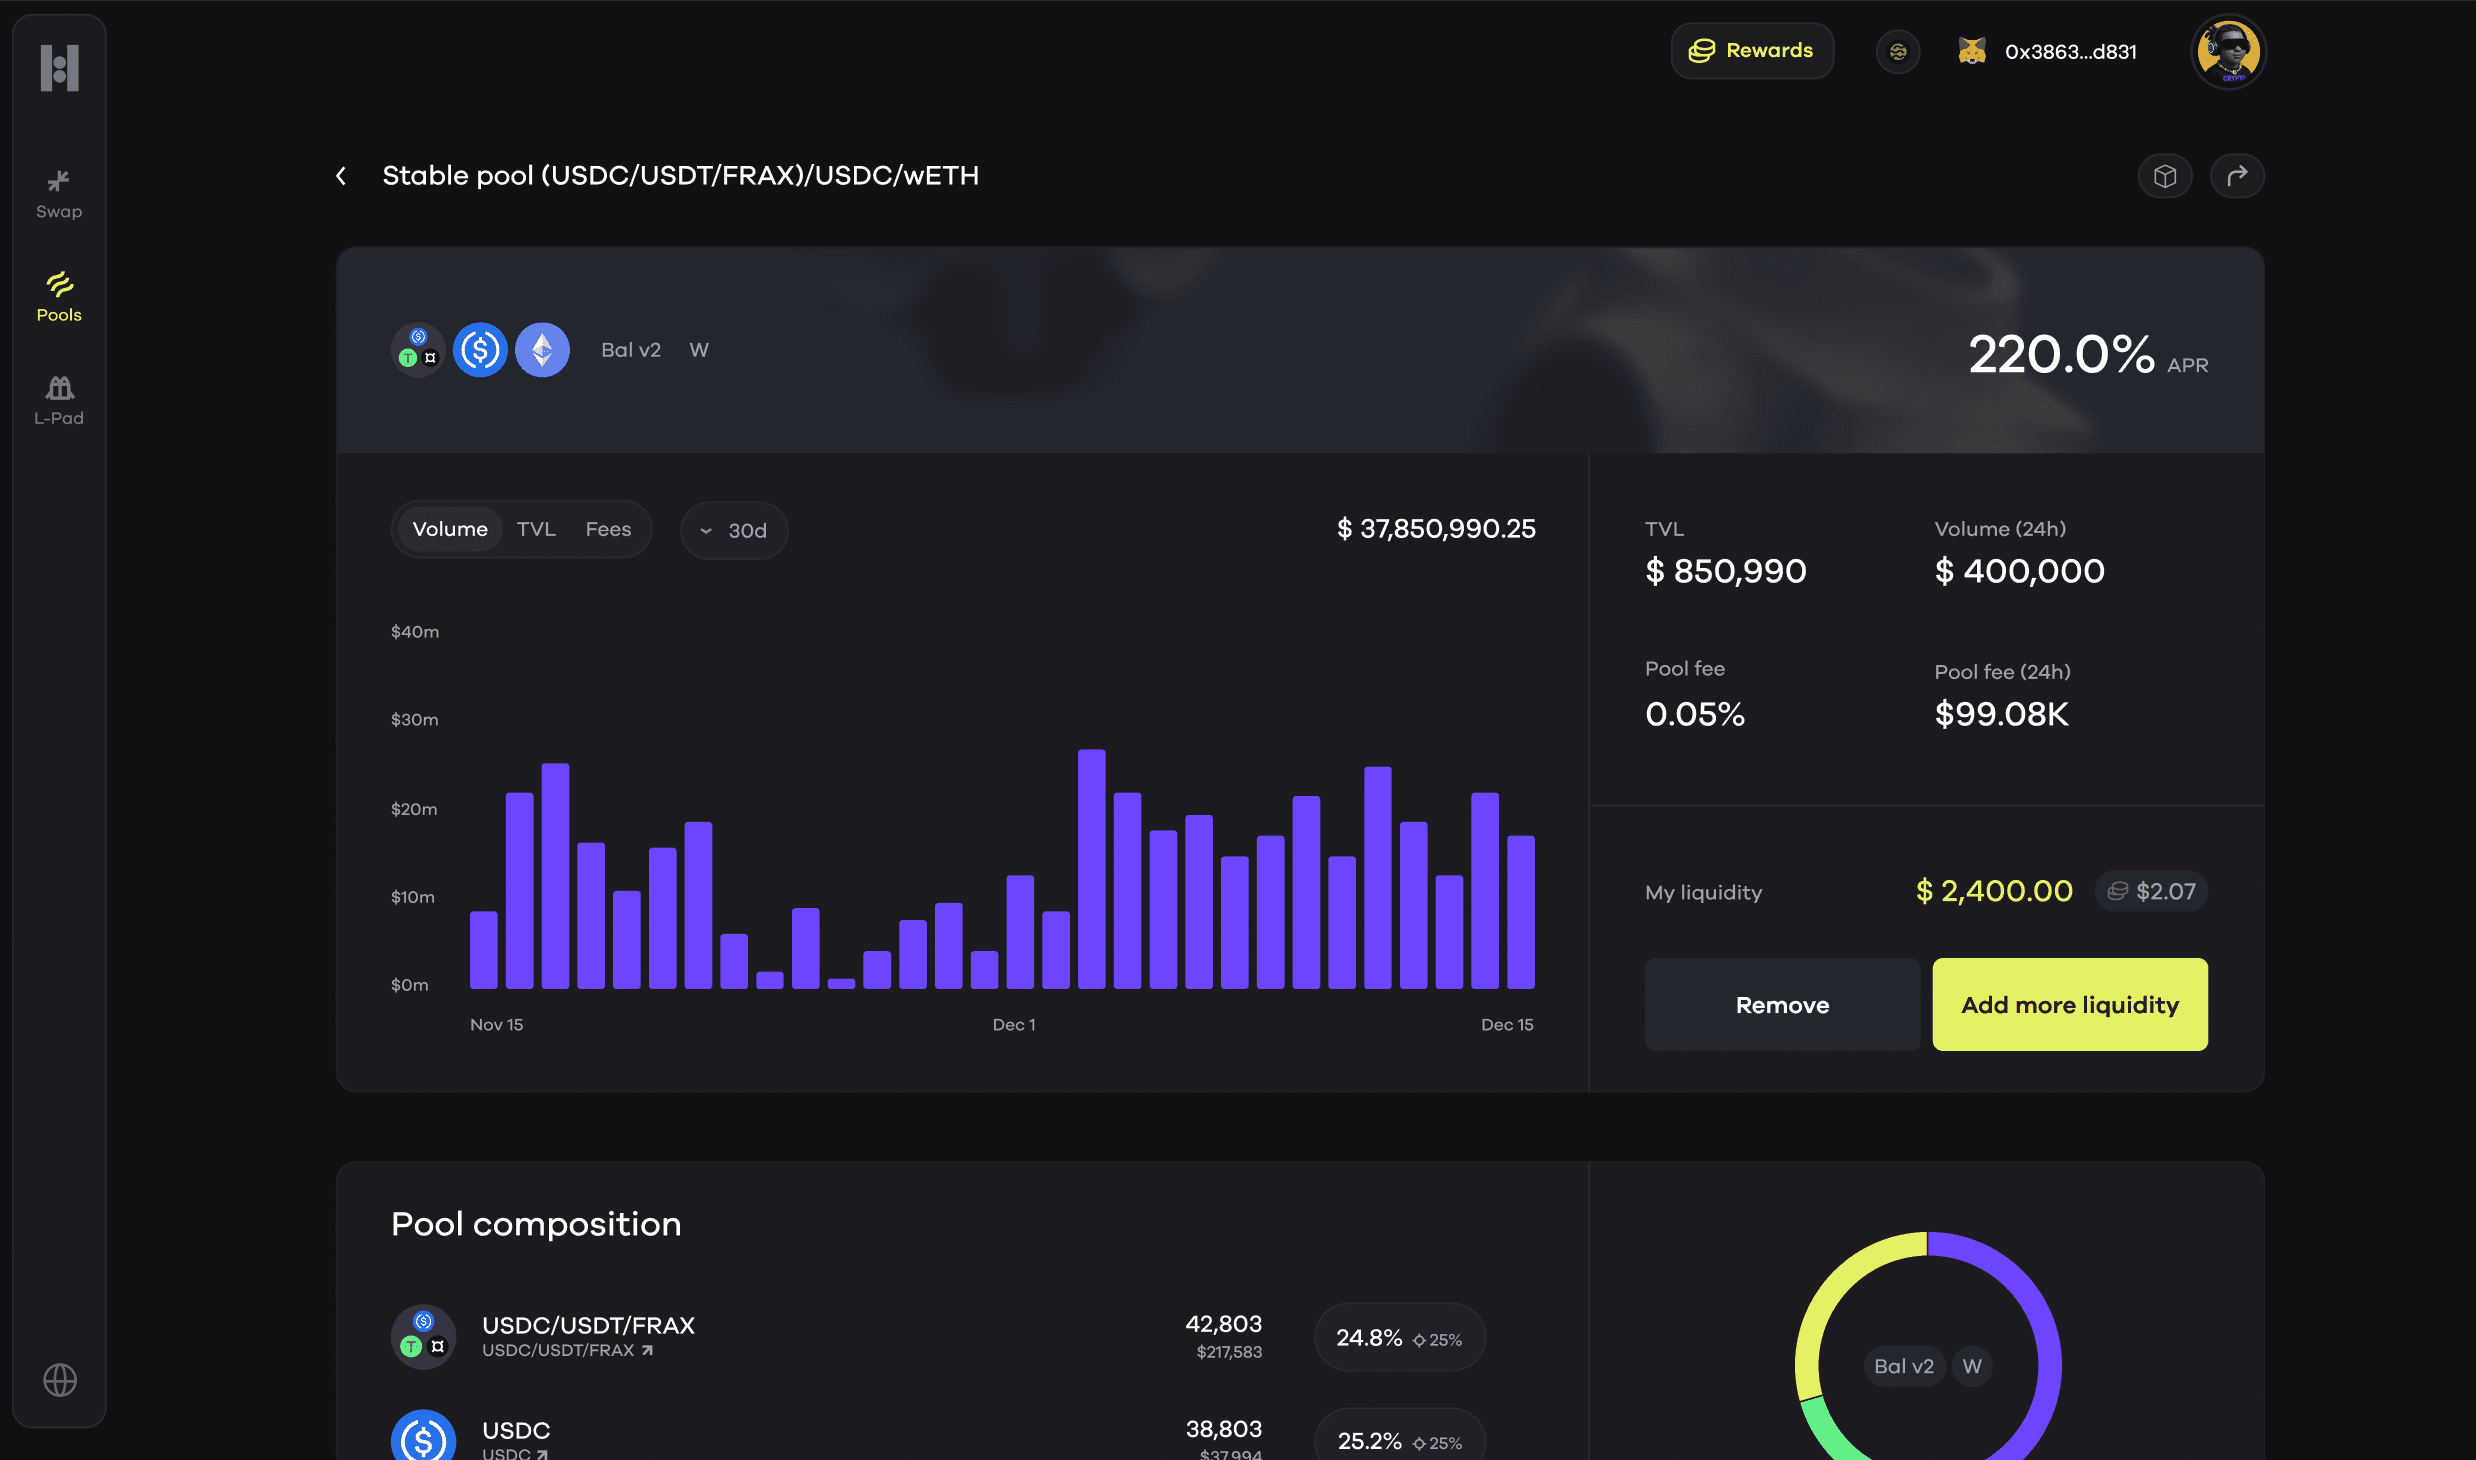
Task: Go to Swap in the sidebar
Action: click(59, 195)
